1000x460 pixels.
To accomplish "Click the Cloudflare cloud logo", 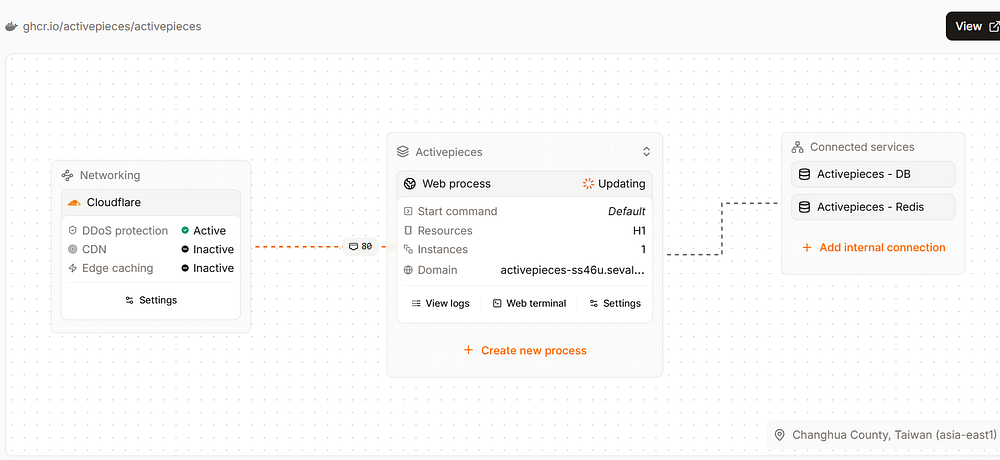I will click(x=74, y=202).
